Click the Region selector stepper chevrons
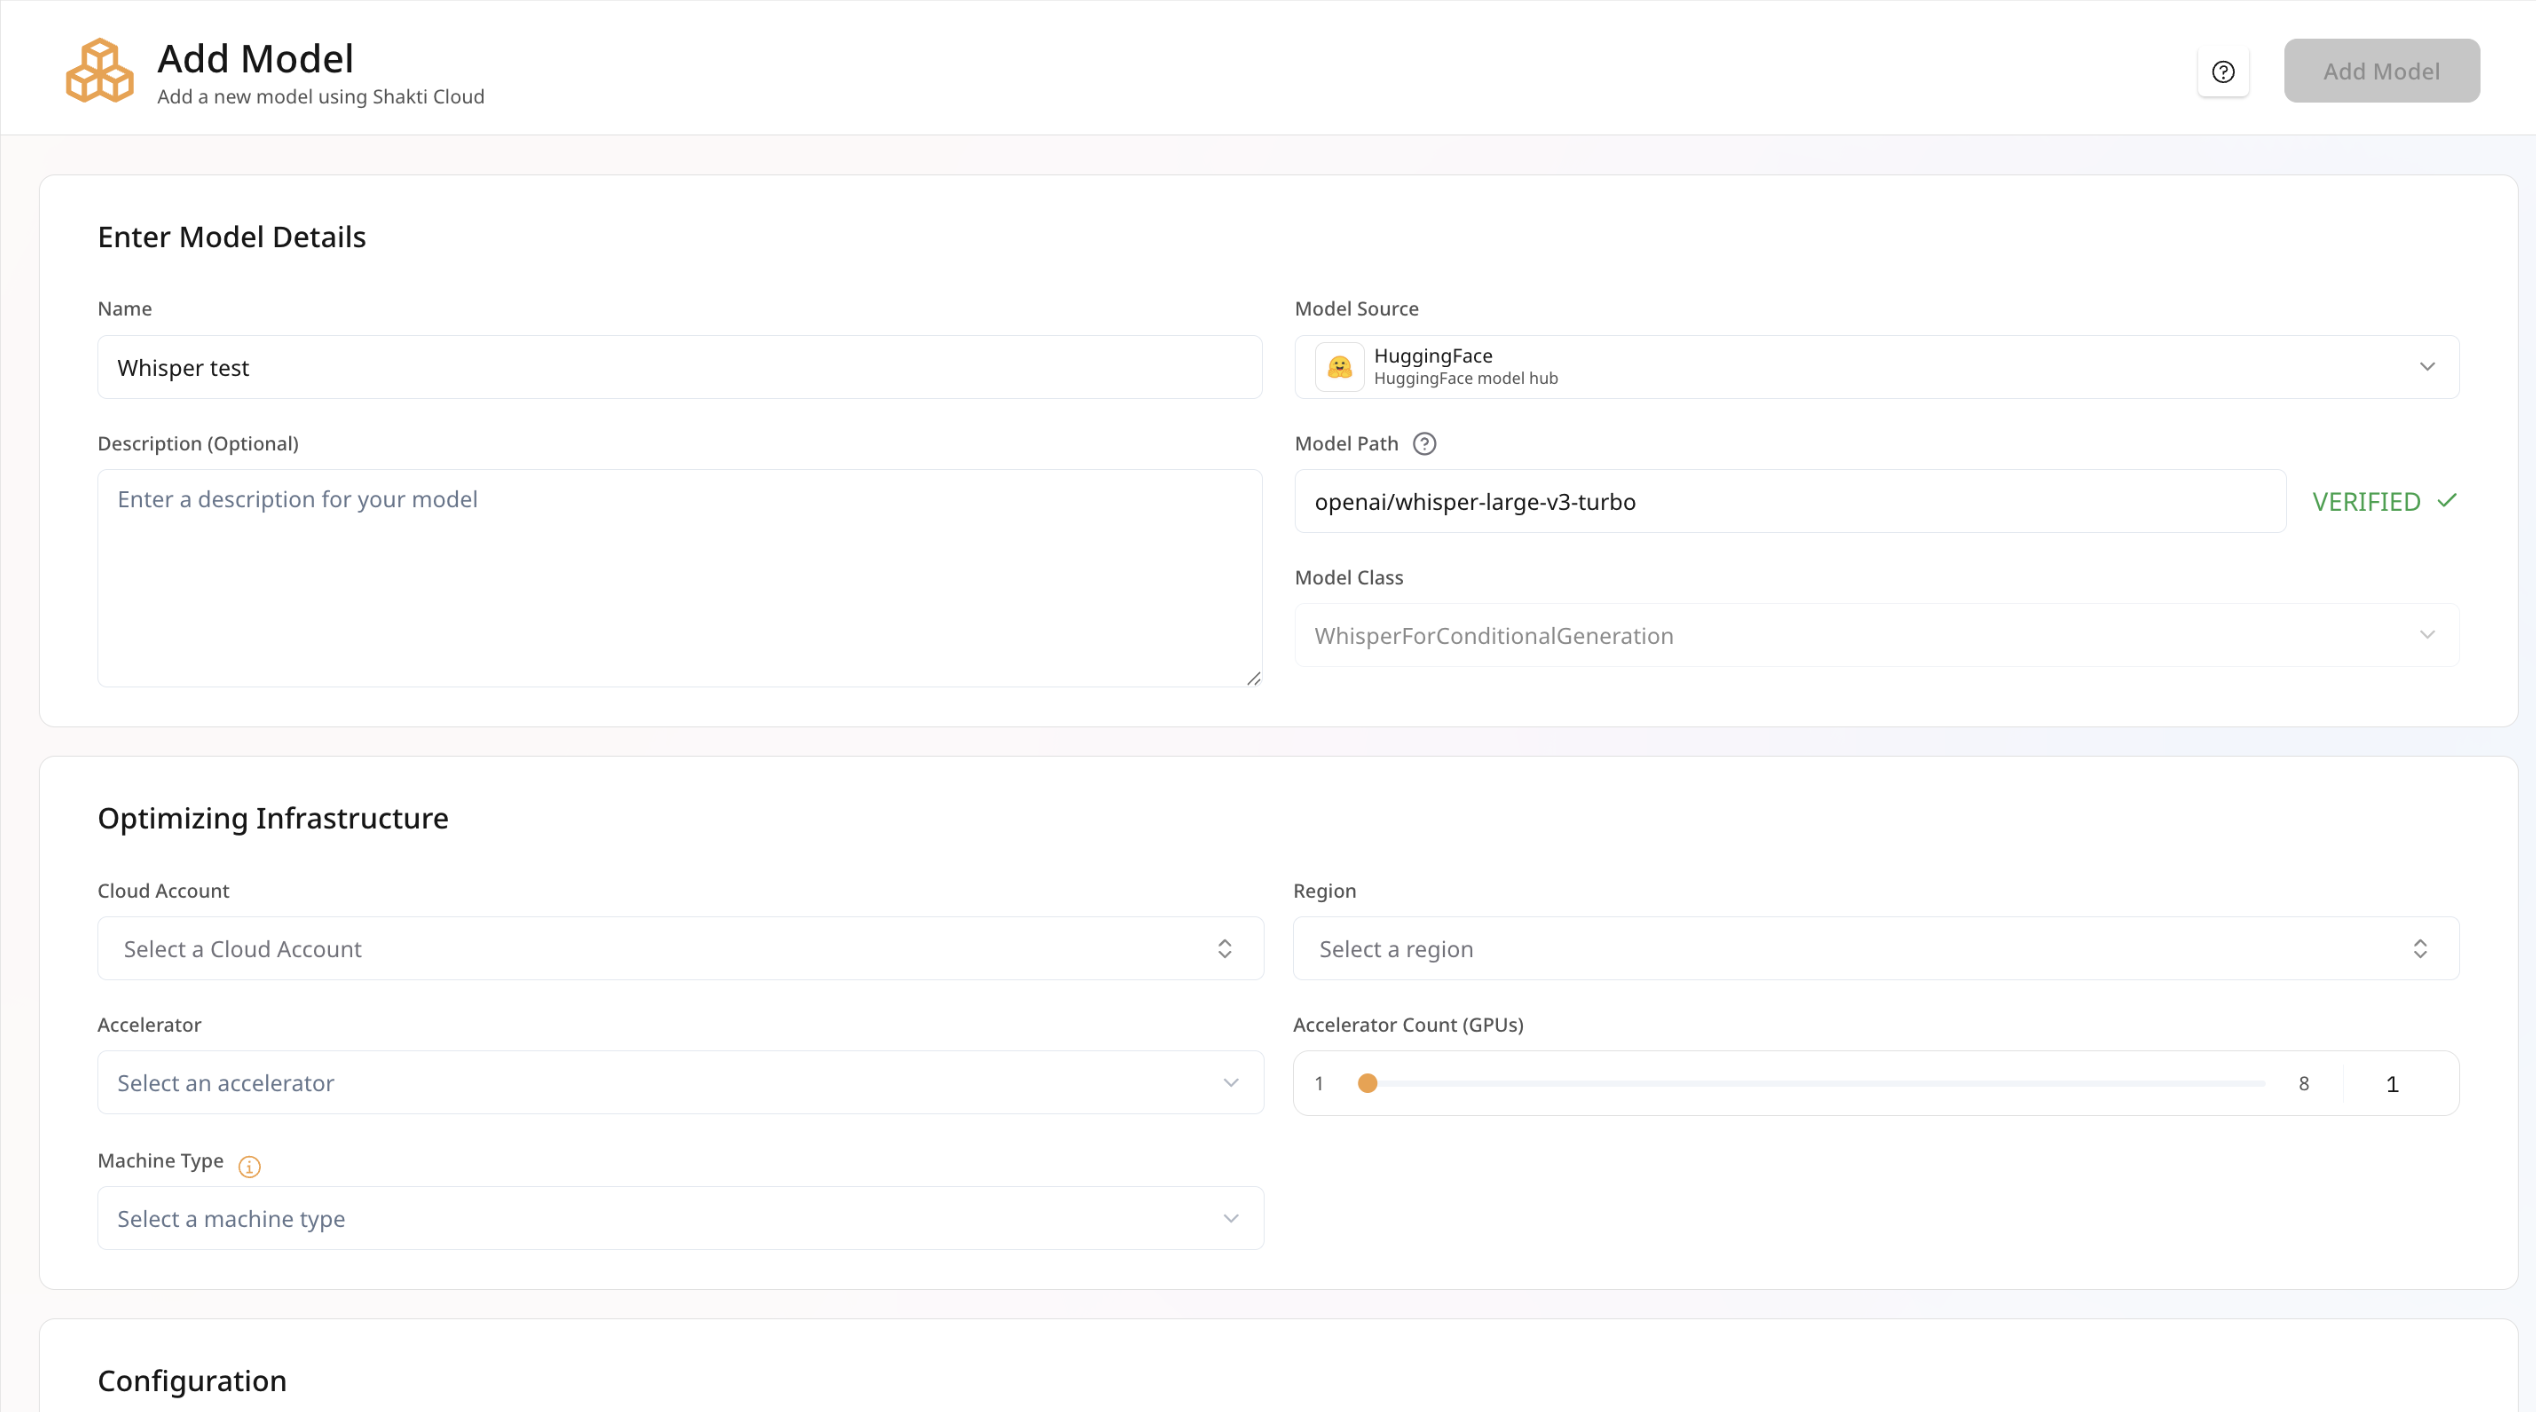The height and width of the screenshot is (1412, 2536). tap(2421, 948)
